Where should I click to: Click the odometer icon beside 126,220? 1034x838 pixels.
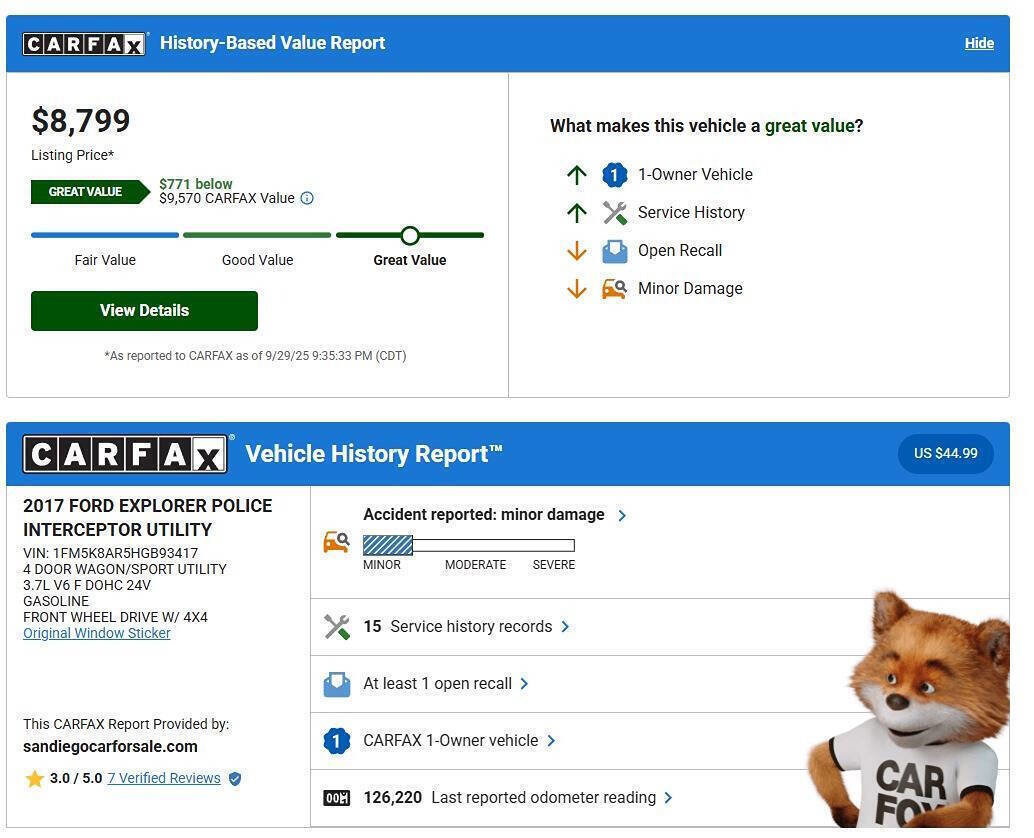[x=337, y=798]
